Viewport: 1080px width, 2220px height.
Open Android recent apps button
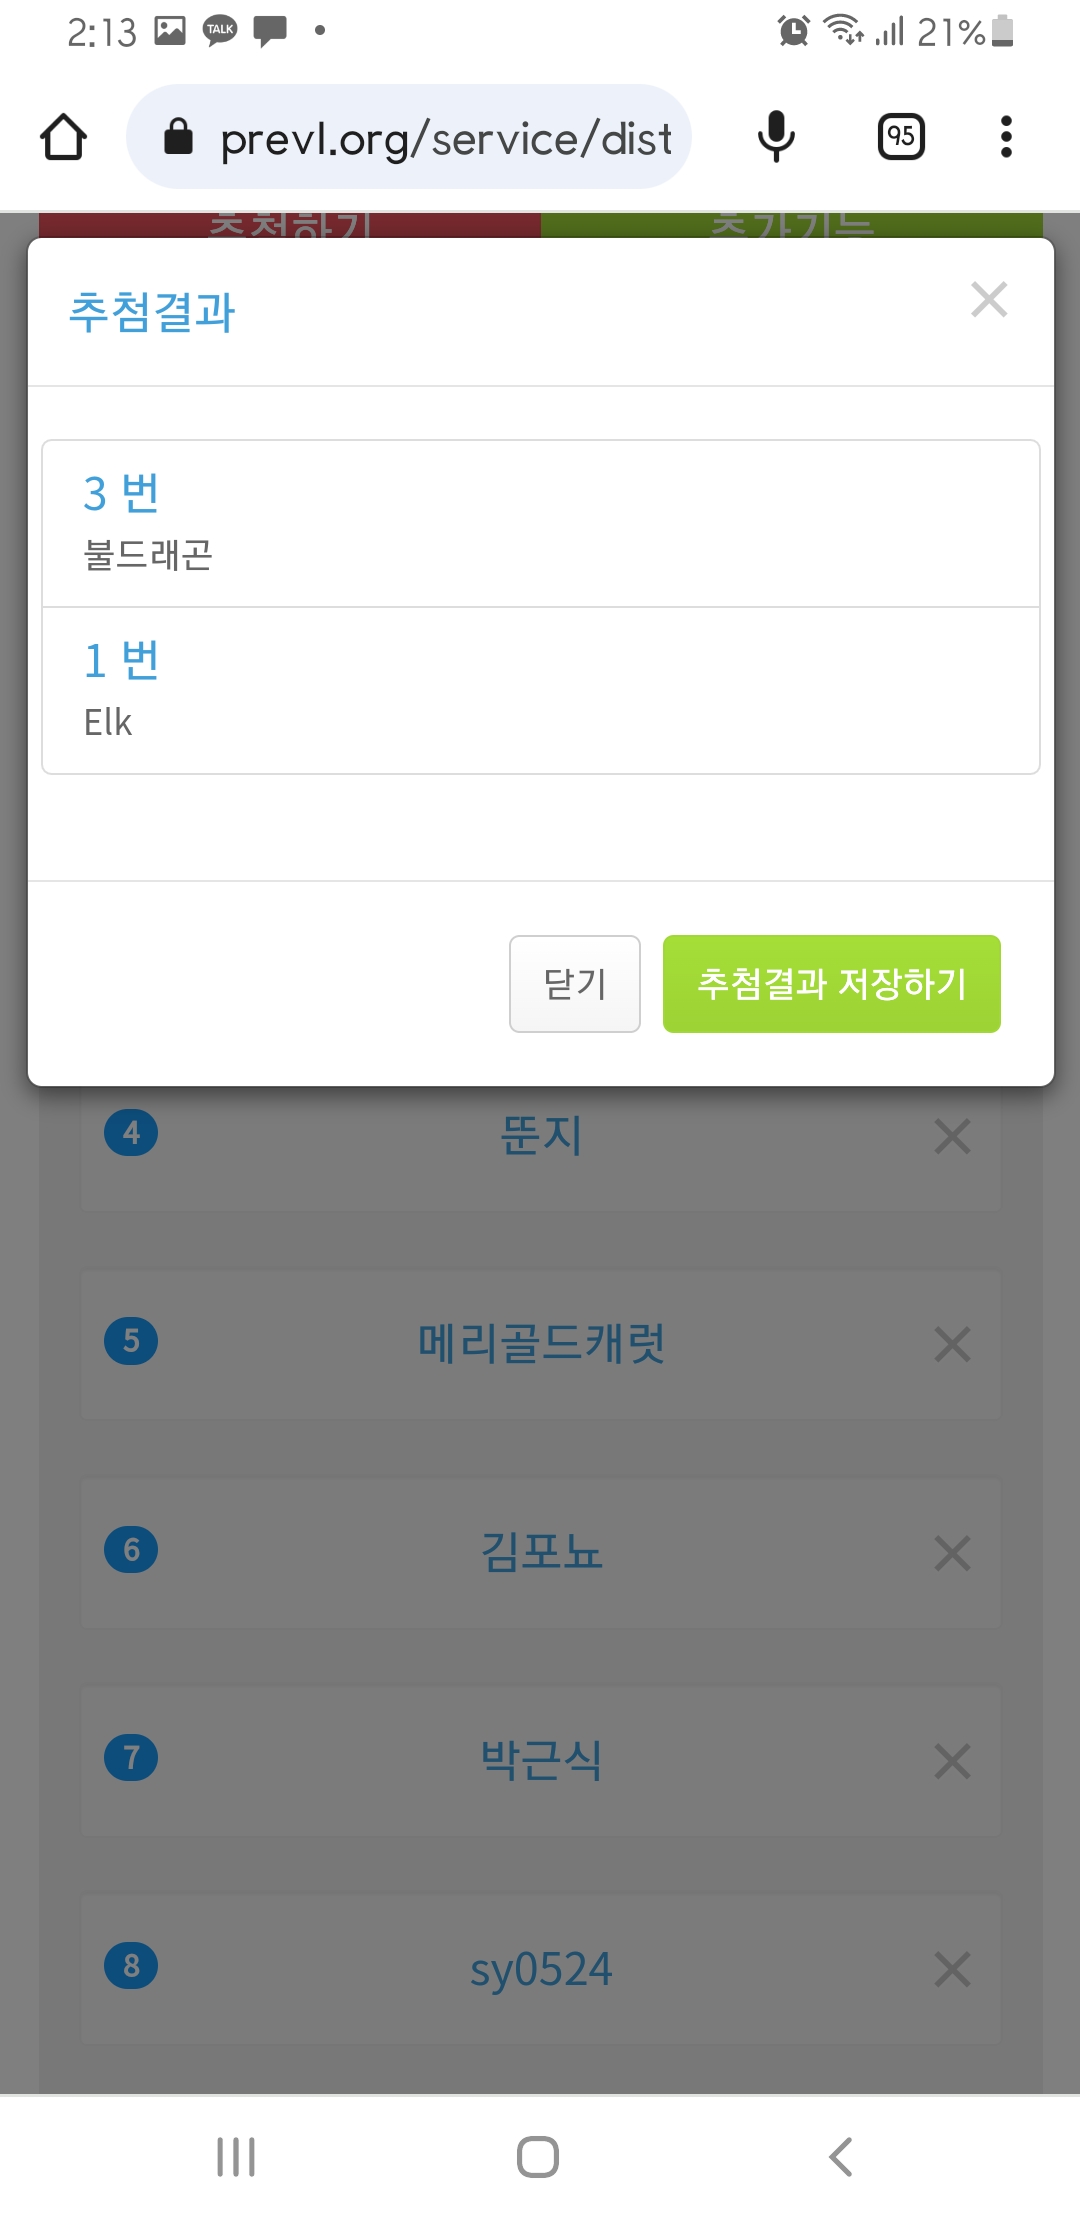236,2157
